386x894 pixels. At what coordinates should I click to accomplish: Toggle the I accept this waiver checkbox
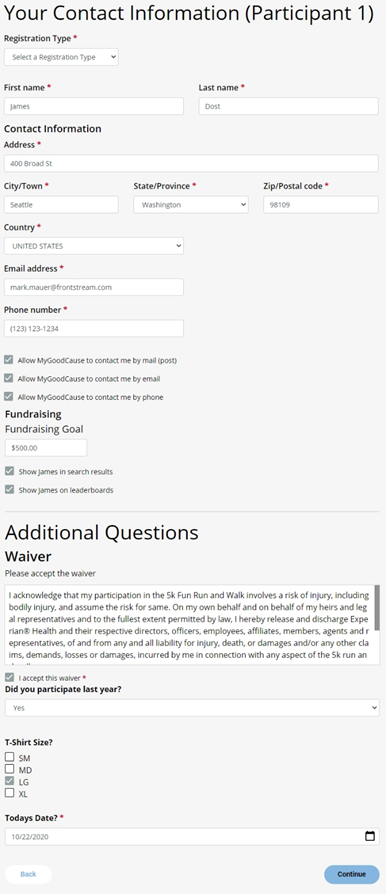[x=9, y=677]
